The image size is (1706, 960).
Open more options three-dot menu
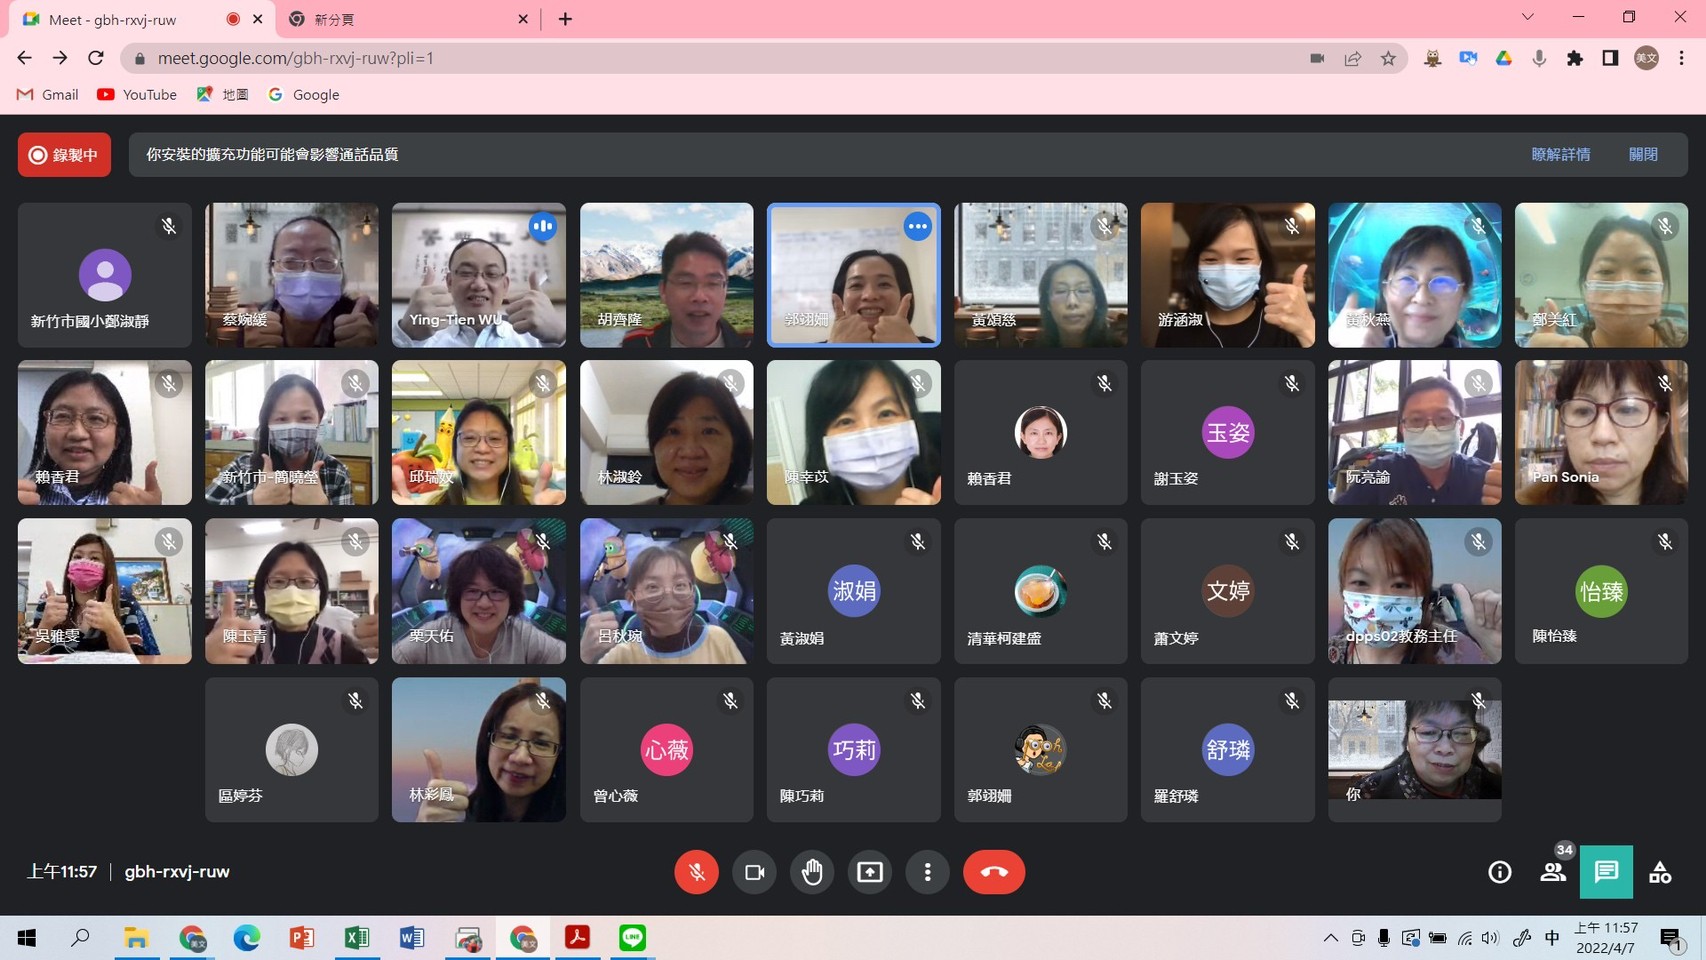click(928, 872)
